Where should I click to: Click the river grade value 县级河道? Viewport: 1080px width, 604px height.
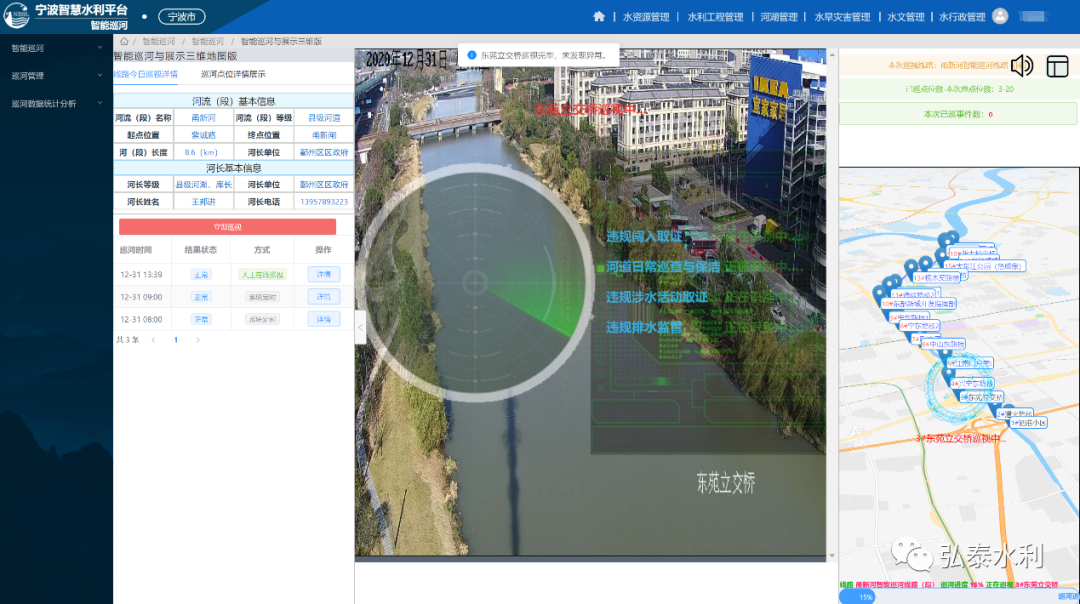pos(324,118)
